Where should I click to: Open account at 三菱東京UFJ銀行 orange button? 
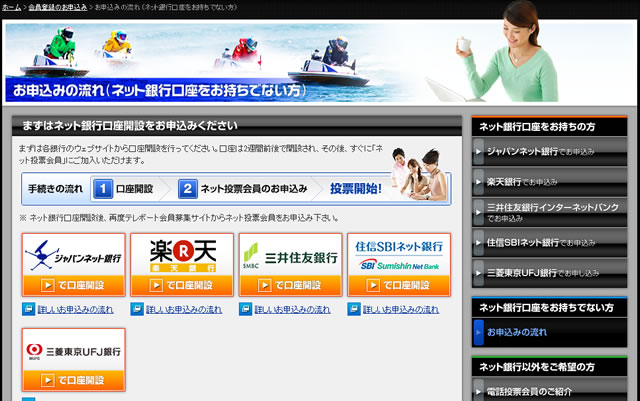coord(73,380)
